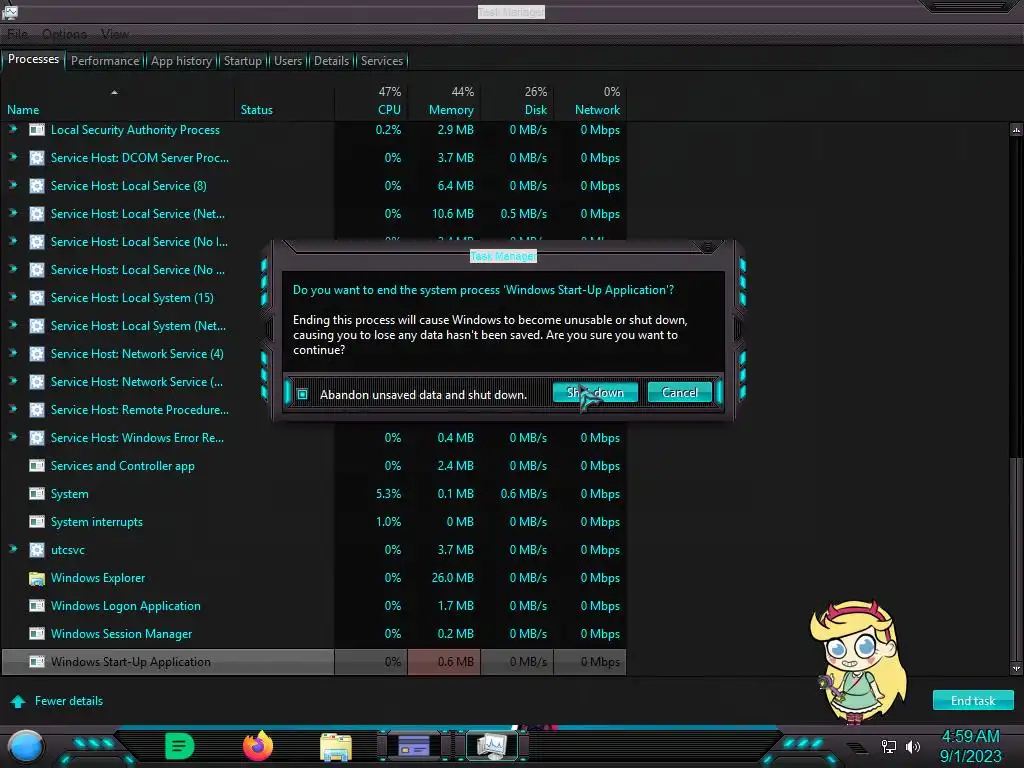Image resolution: width=1024 pixels, height=768 pixels.
Task: Click Cancel in the dialog
Action: click(680, 392)
